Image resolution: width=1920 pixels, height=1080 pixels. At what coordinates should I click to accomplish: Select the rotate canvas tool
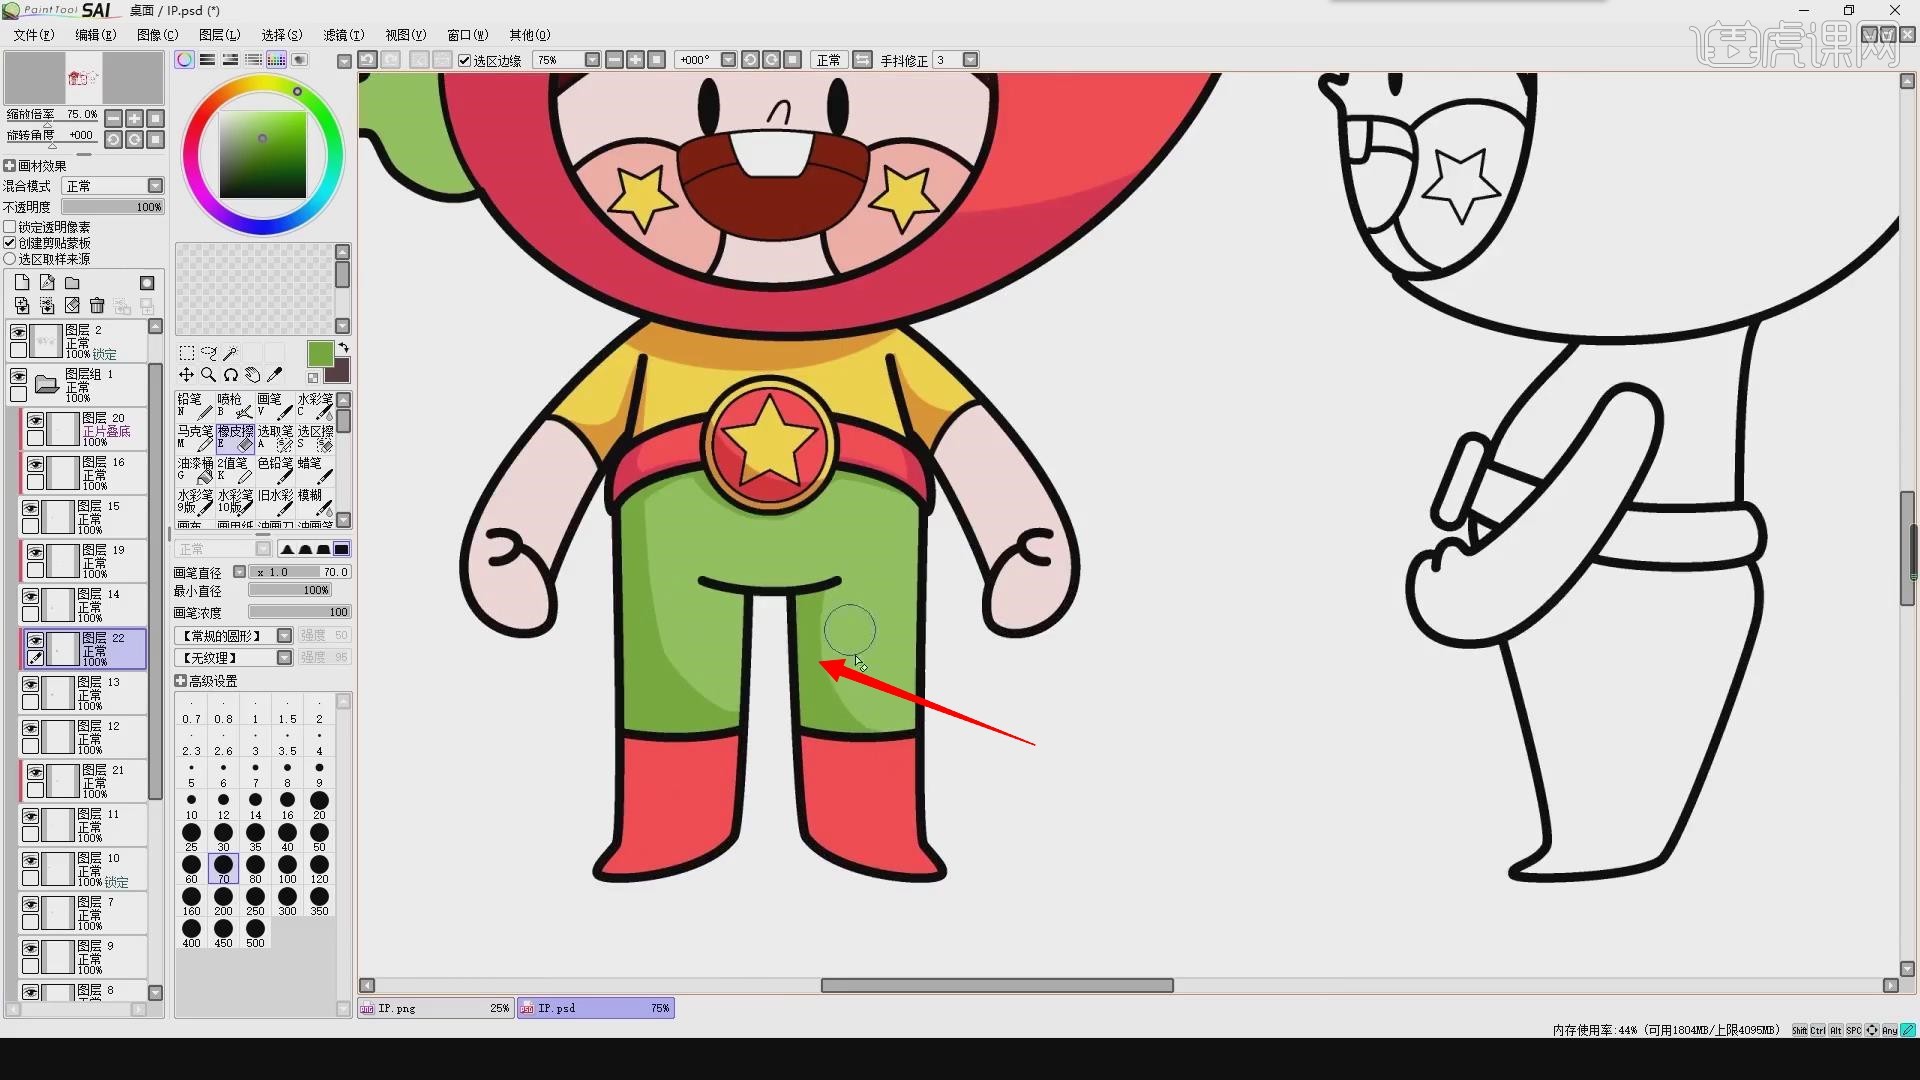tap(231, 375)
